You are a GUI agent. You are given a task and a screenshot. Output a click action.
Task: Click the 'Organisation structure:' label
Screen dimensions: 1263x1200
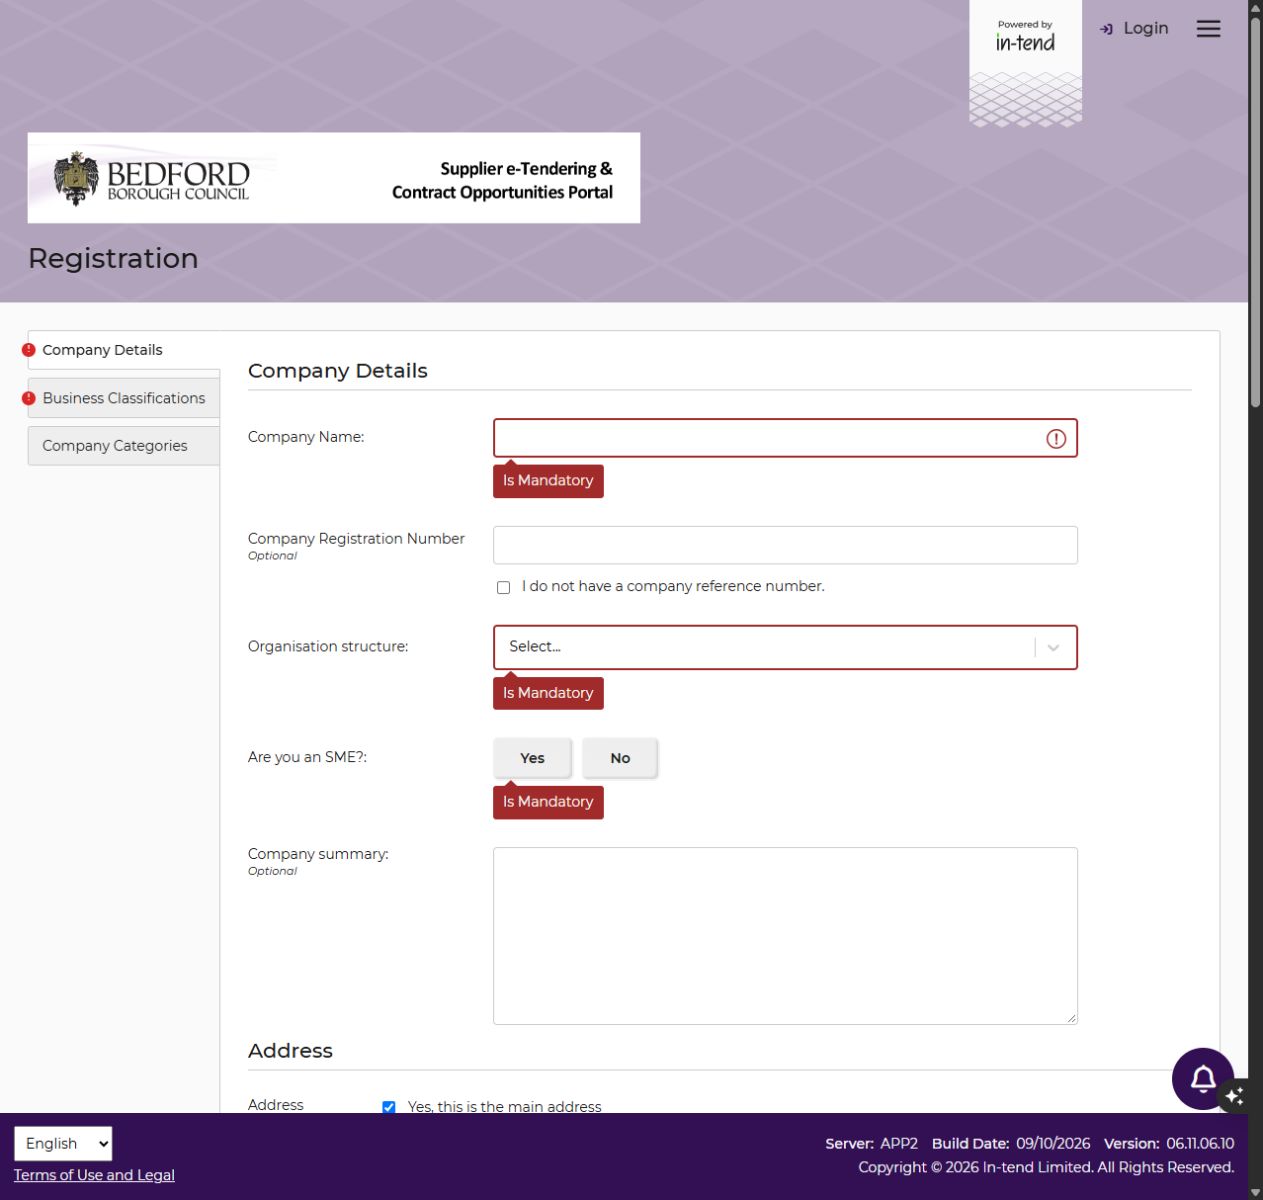point(328,647)
